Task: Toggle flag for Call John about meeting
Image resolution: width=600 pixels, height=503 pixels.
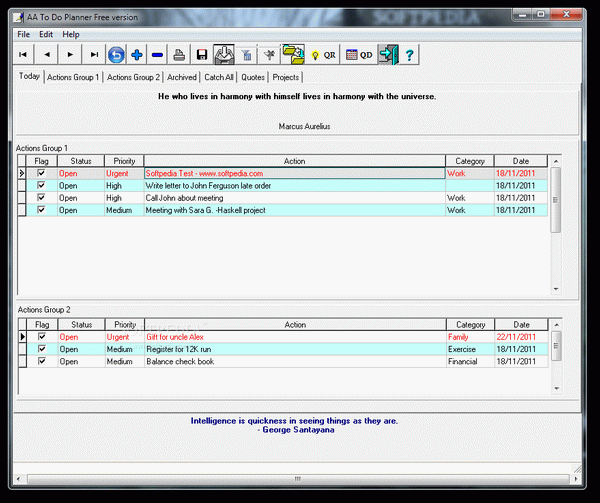Action: click(41, 197)
